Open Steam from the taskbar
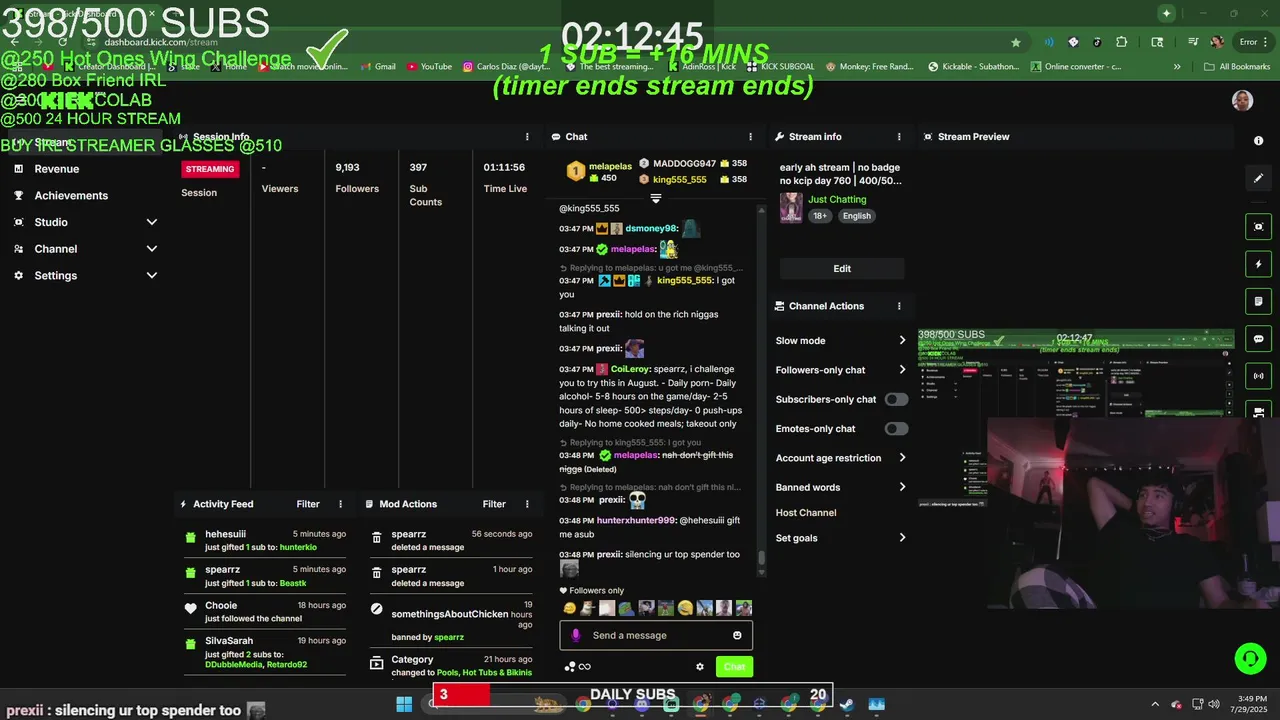The image size is (1280, 720). [846, 704]
